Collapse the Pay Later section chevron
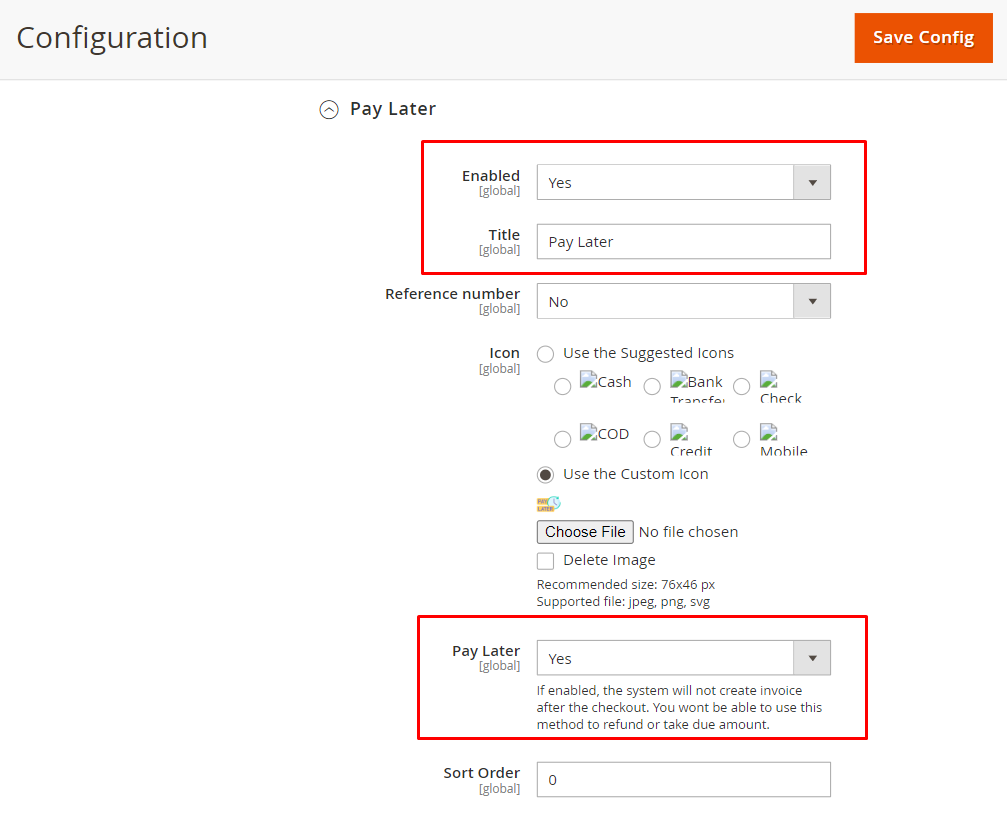 click(x=329, y=110)
